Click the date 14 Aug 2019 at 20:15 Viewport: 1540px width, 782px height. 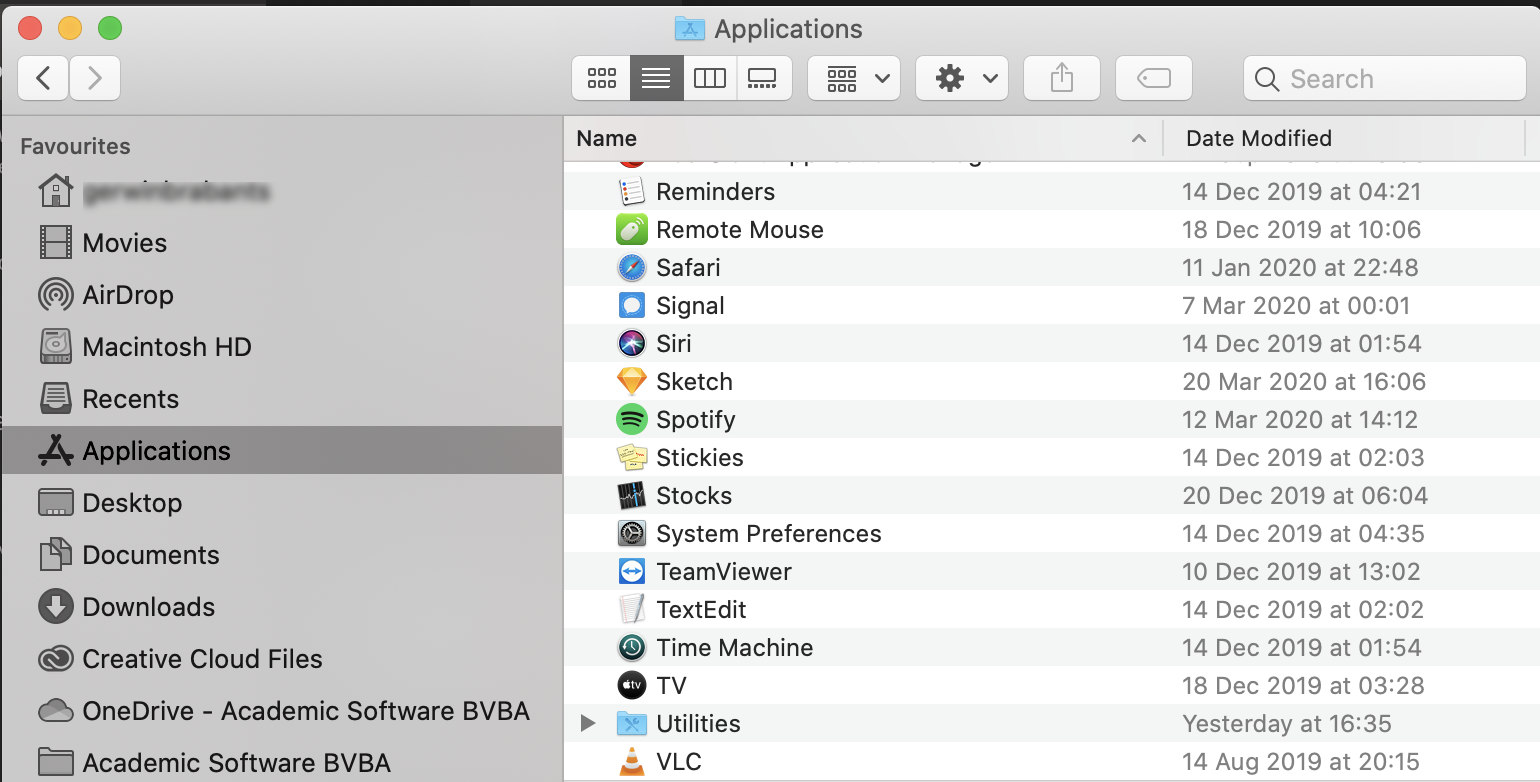[x=1301, y=761]
